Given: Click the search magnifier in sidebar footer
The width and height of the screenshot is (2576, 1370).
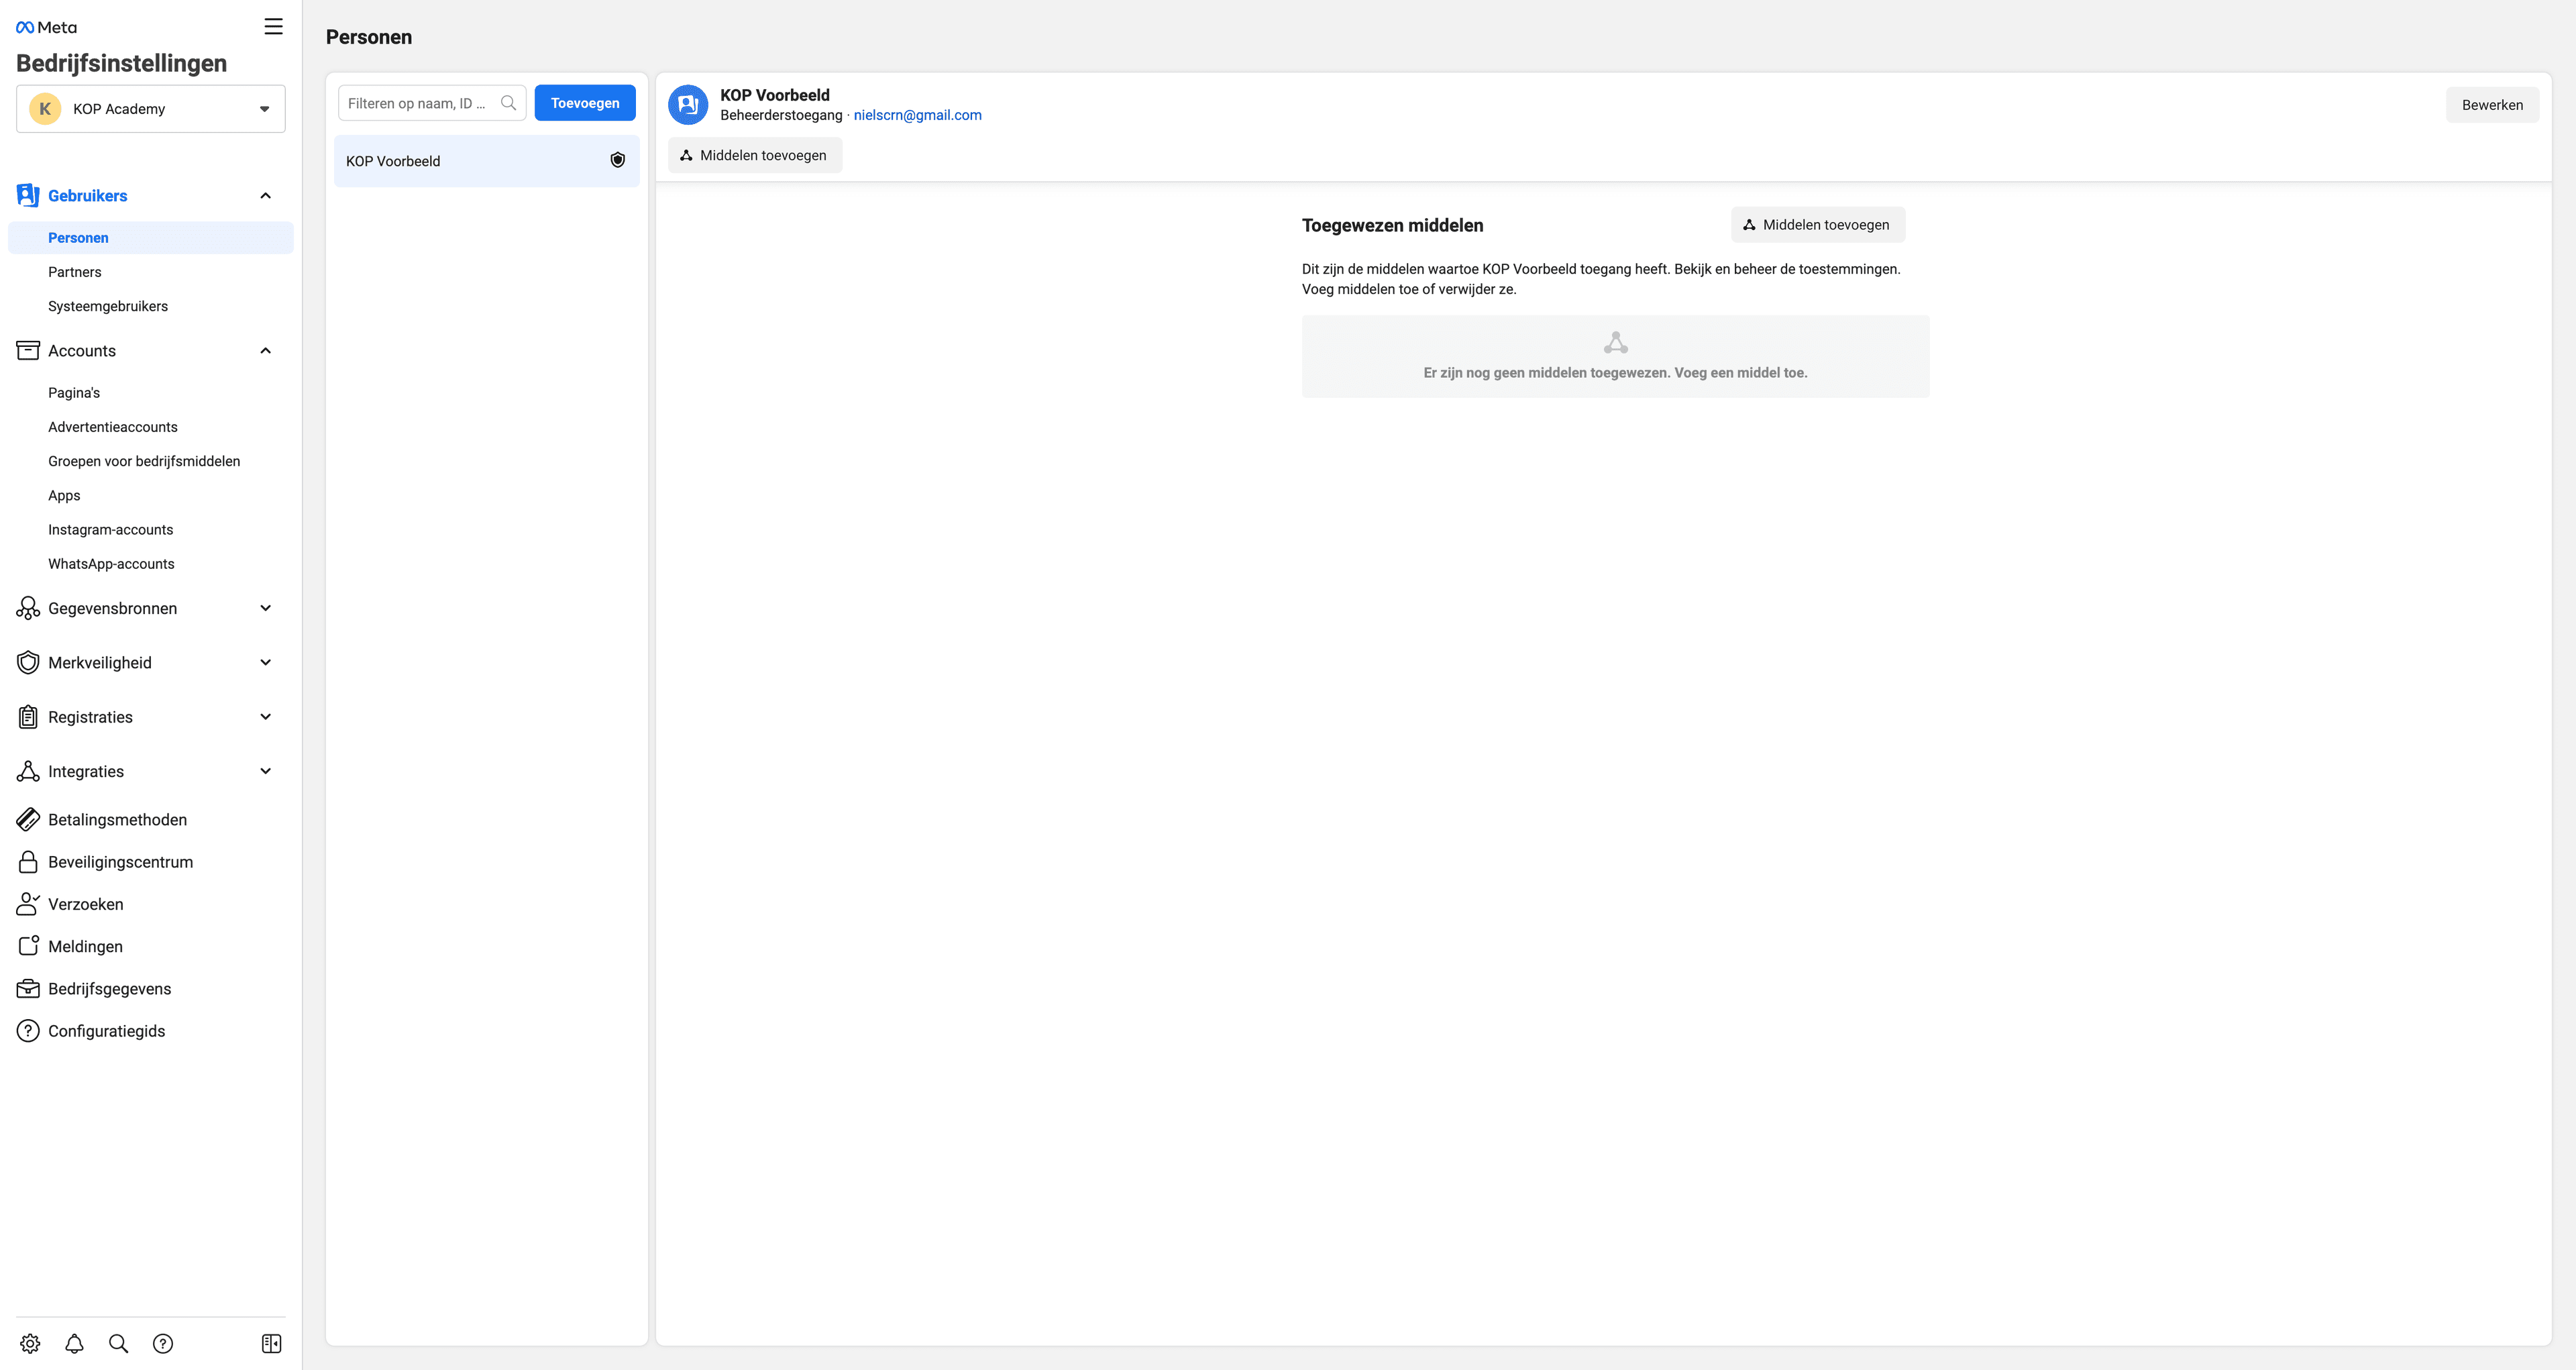Looking at the screenshot, I should point(118,1343).
